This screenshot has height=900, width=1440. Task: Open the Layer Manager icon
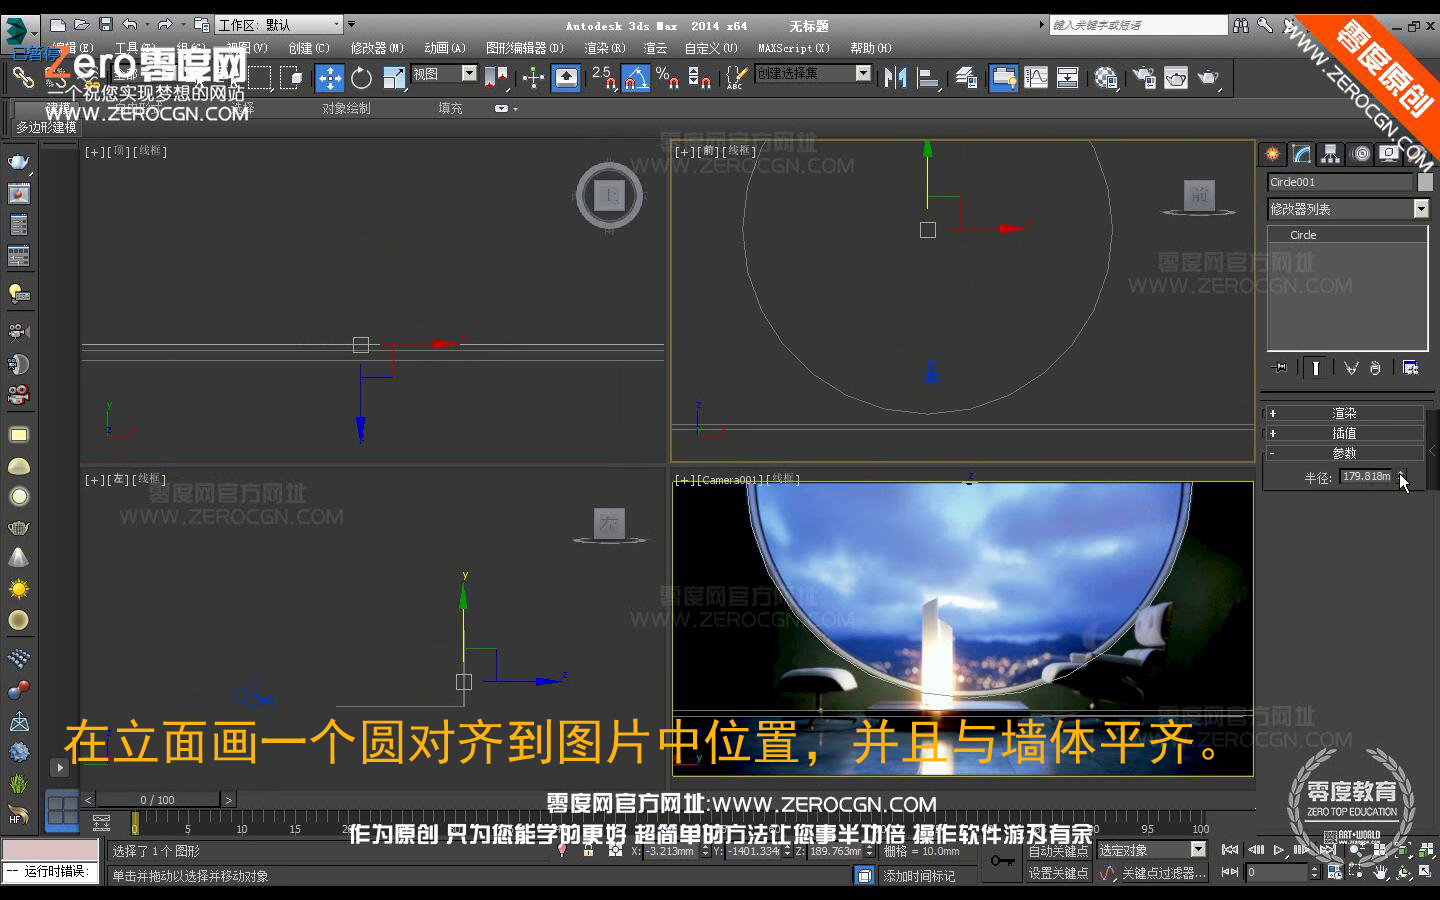tap(966, 78)
